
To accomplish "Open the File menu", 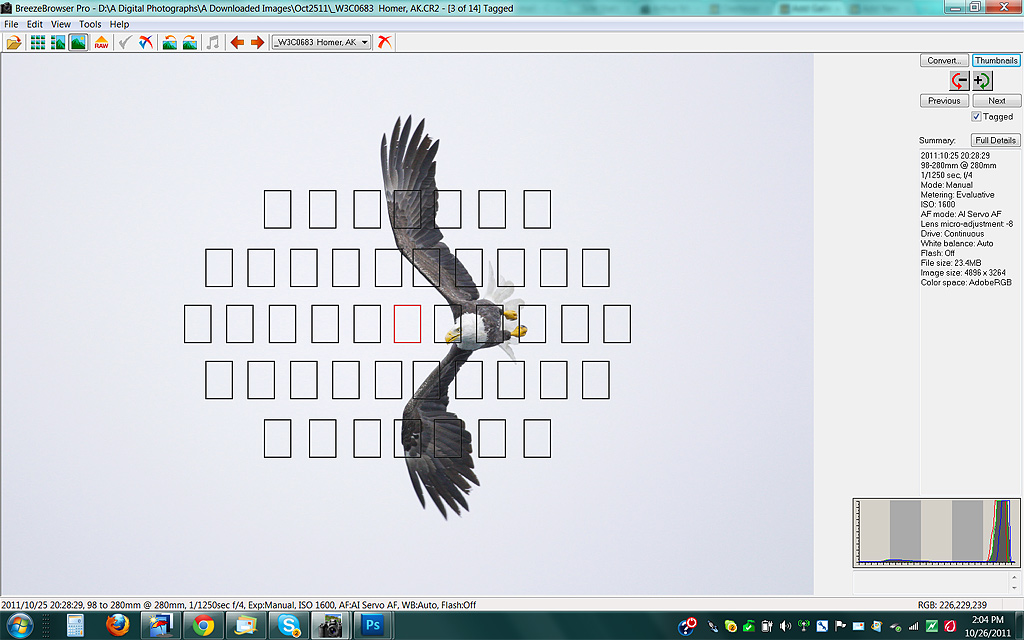I will pyautogui.click(x=11, y=24).
